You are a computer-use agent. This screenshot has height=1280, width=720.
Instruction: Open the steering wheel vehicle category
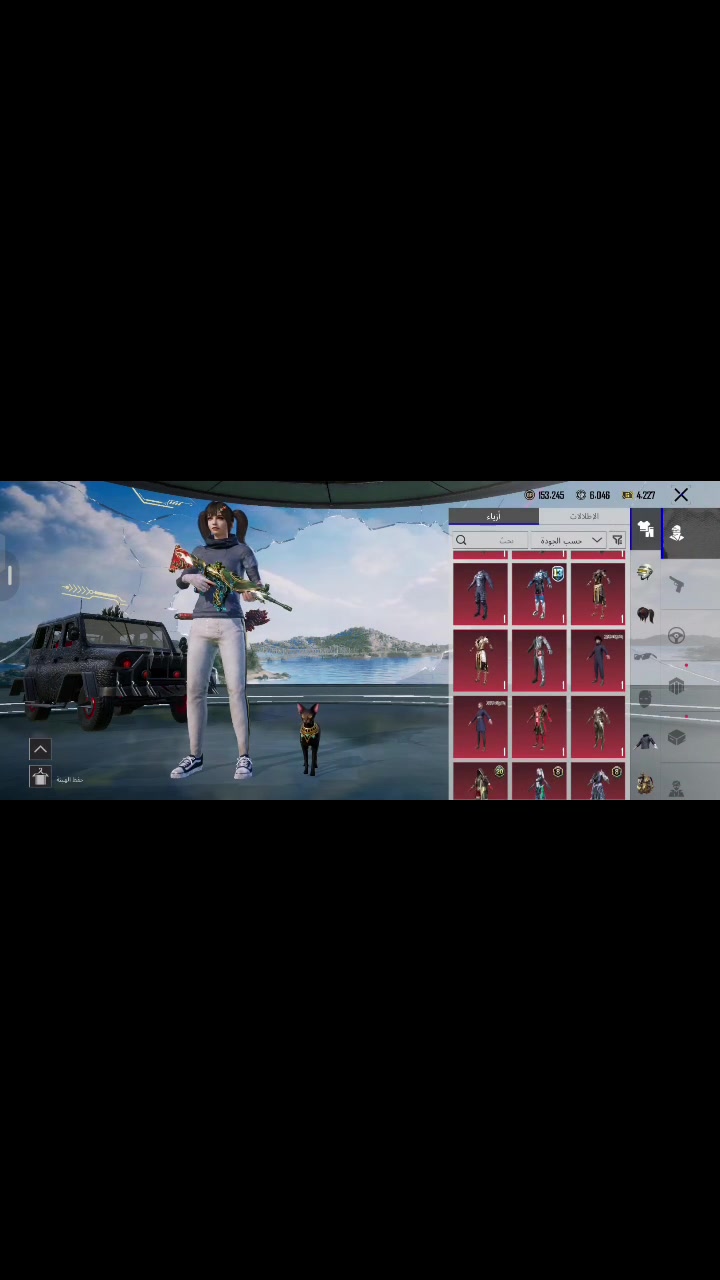click(x=677, y=636)
